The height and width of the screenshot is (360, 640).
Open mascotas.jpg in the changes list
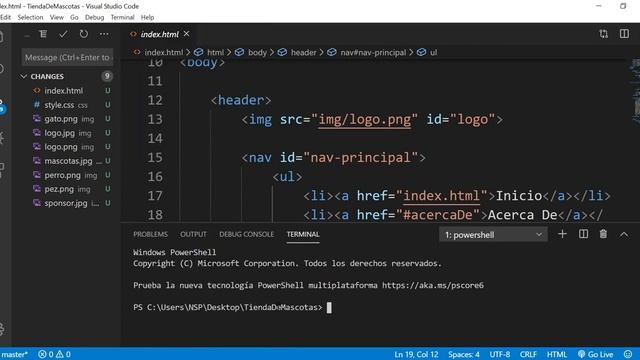68,161
